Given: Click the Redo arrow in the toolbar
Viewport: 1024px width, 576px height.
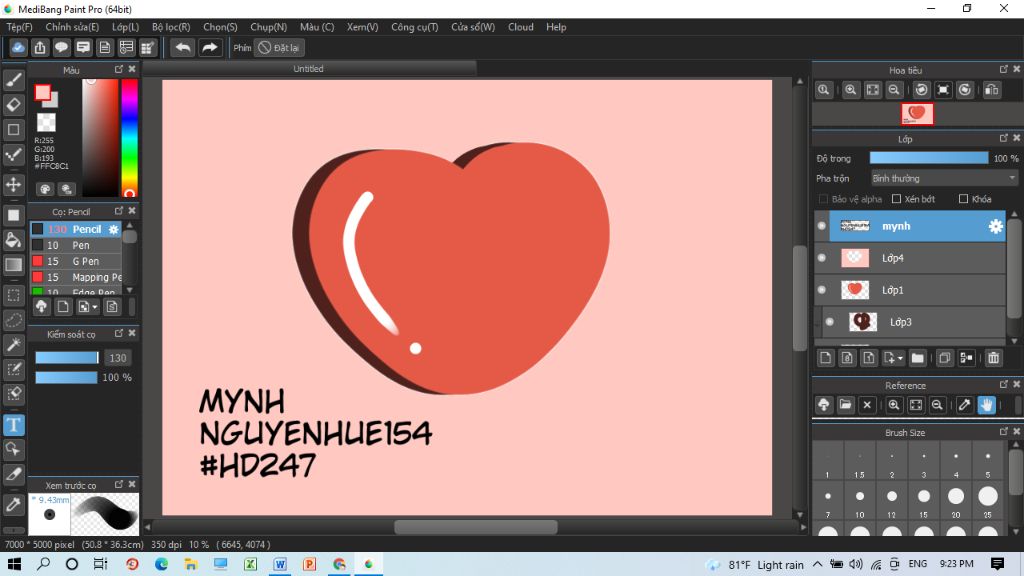Looking at the screenshot, I should (x=210, y=48).
